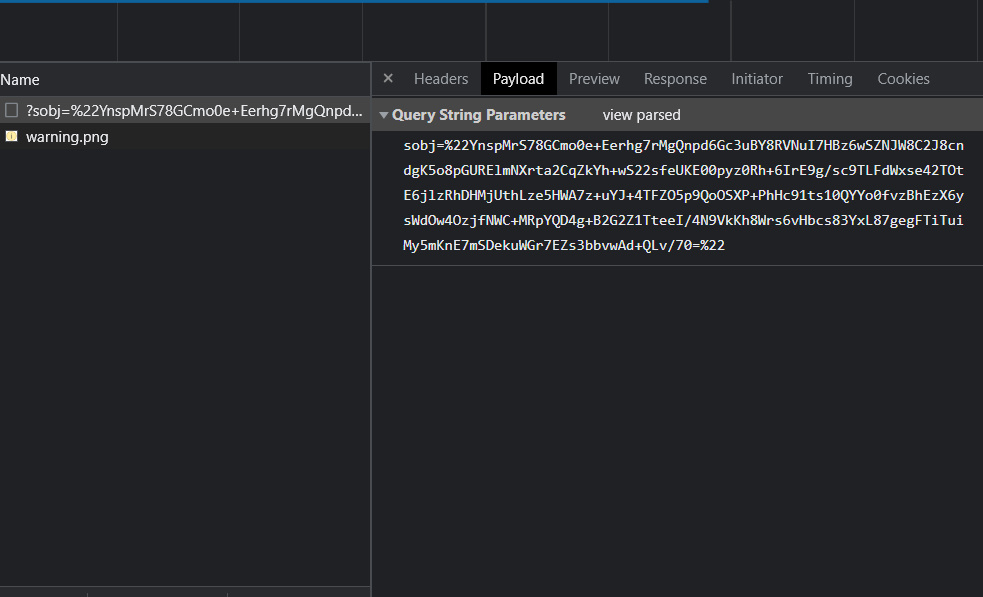This screenshot has width=983, height=597.
Task: Click the warning.png image file icon
Action: click(11, 136)
